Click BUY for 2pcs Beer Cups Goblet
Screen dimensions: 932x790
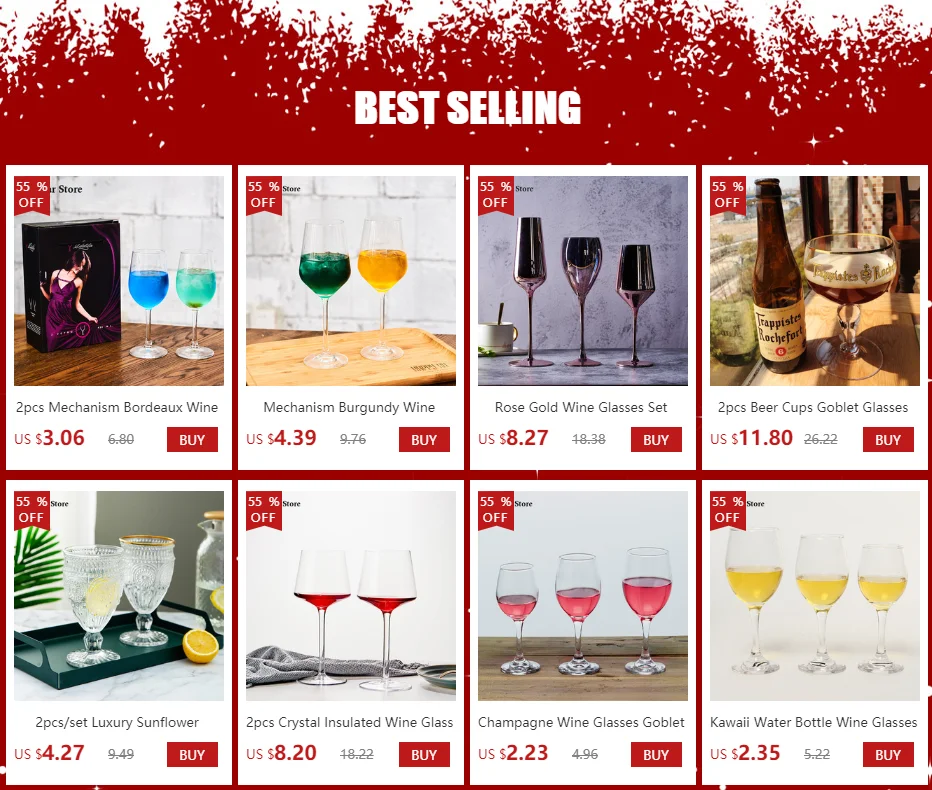click(x=888, y=439)
